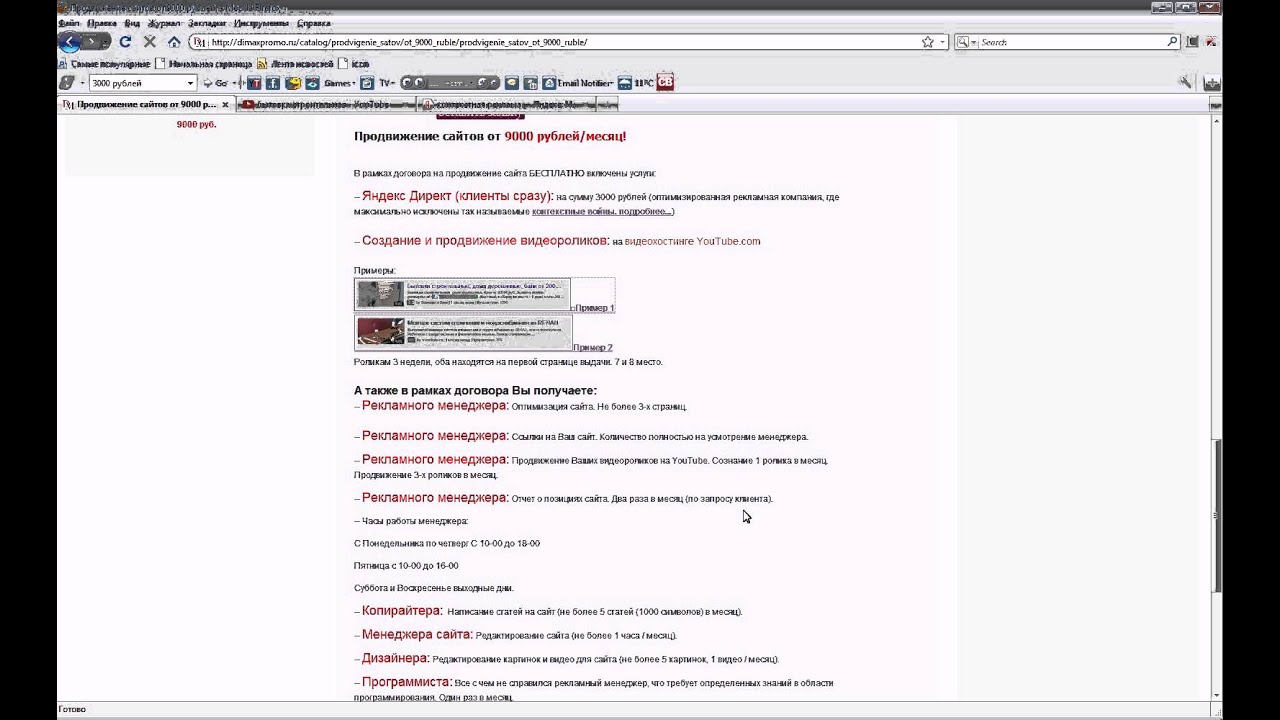Open the list-all-tabs dropdown

1215,104
